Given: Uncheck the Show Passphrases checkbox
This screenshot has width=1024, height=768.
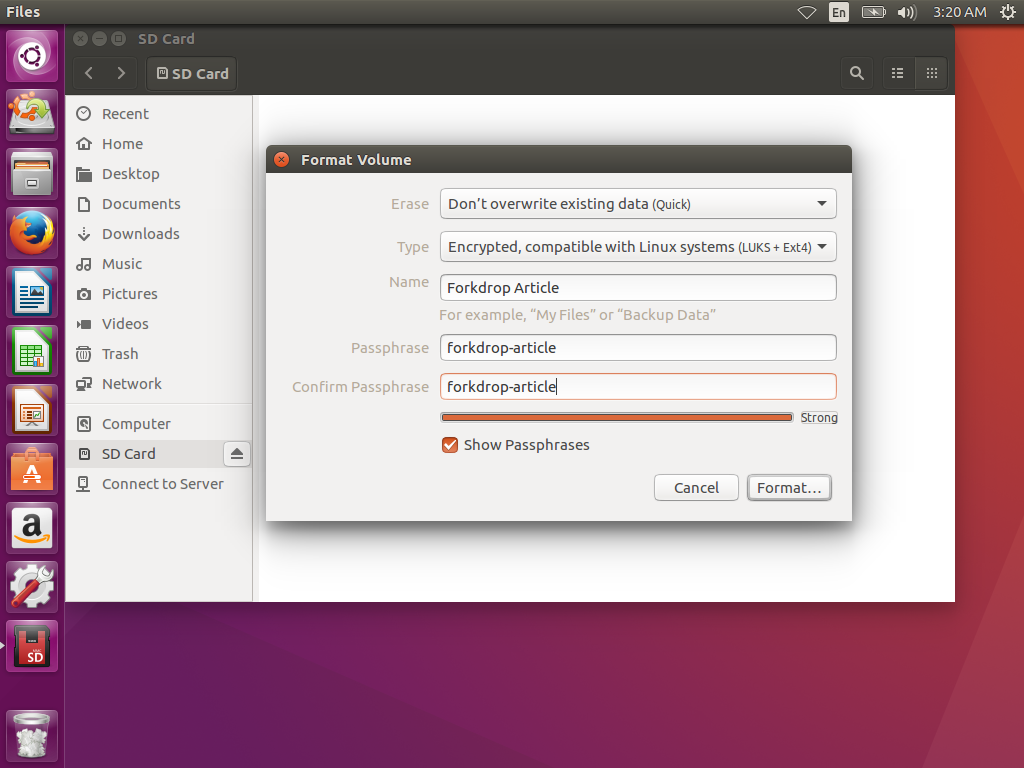Looking at the screenshot, I should [450, 445].
